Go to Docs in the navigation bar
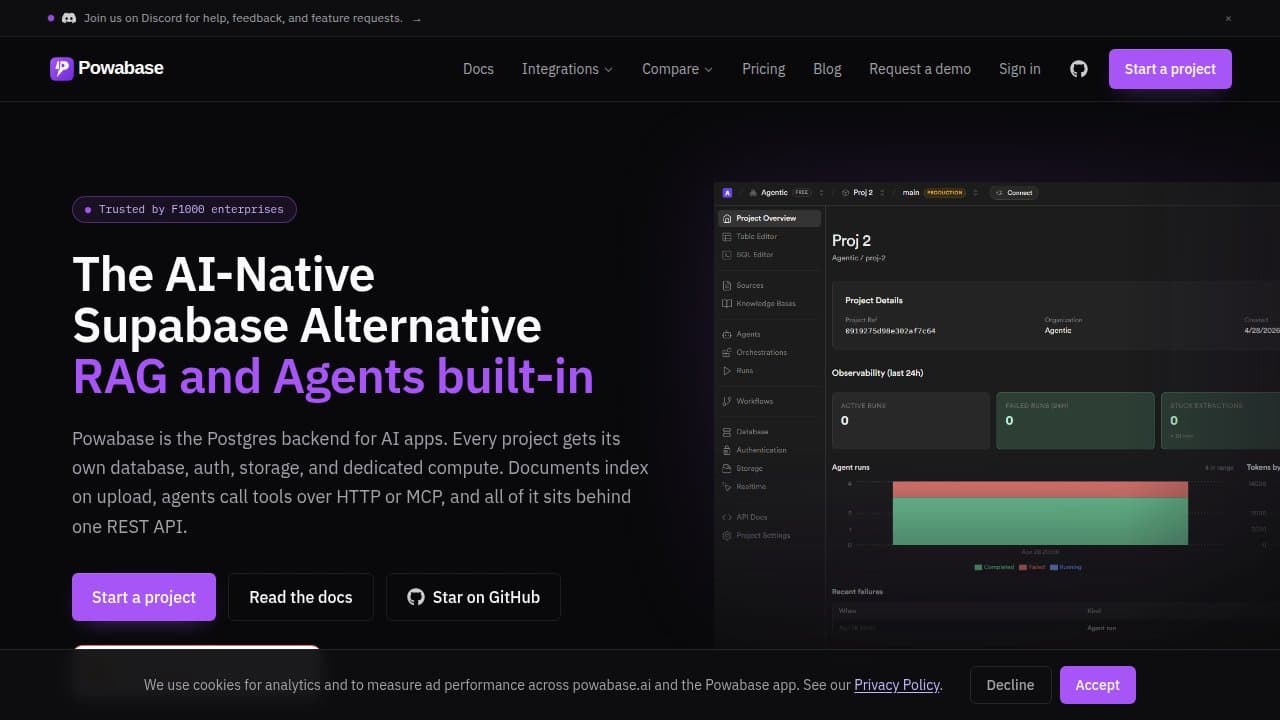Image resolution: width=1280 pixels, height=720 pixels. point(478,69)
